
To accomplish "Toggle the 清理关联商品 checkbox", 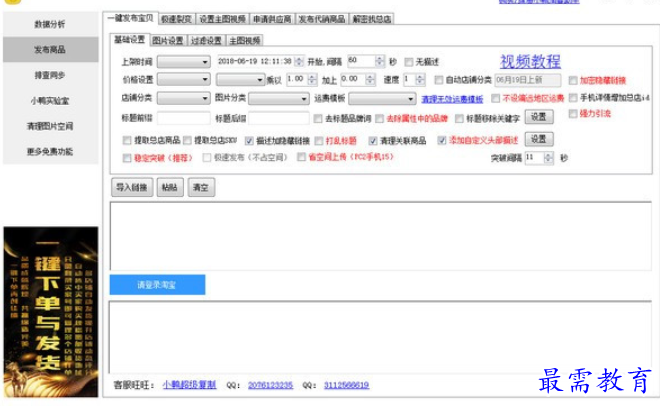I will tap(373, 140).
